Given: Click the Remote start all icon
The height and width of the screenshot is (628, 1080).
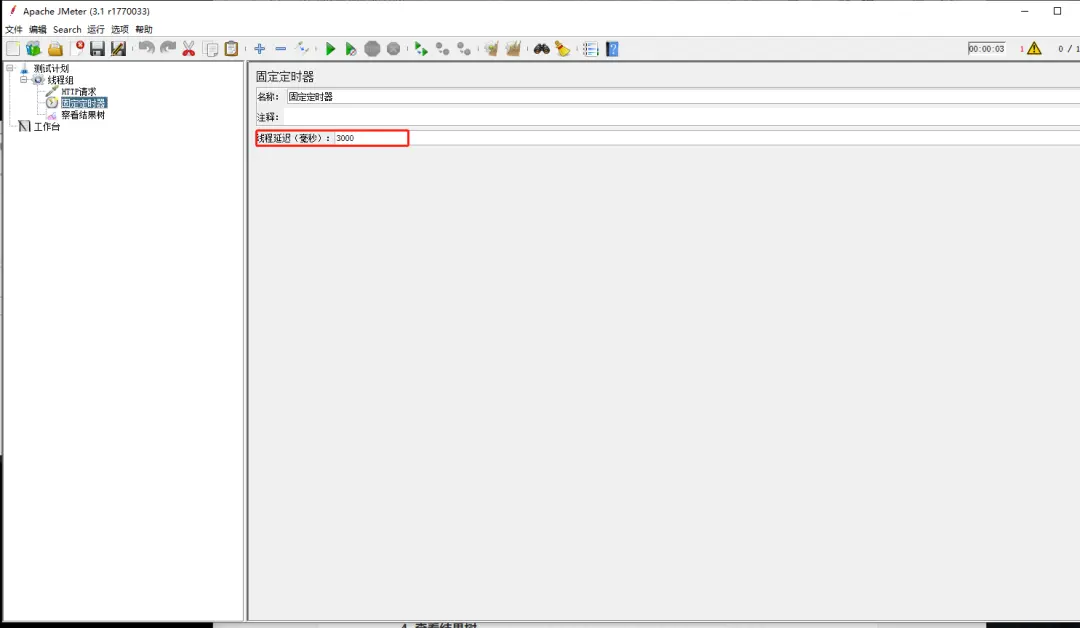Looking at the screenshot, I should pos(421,49).
